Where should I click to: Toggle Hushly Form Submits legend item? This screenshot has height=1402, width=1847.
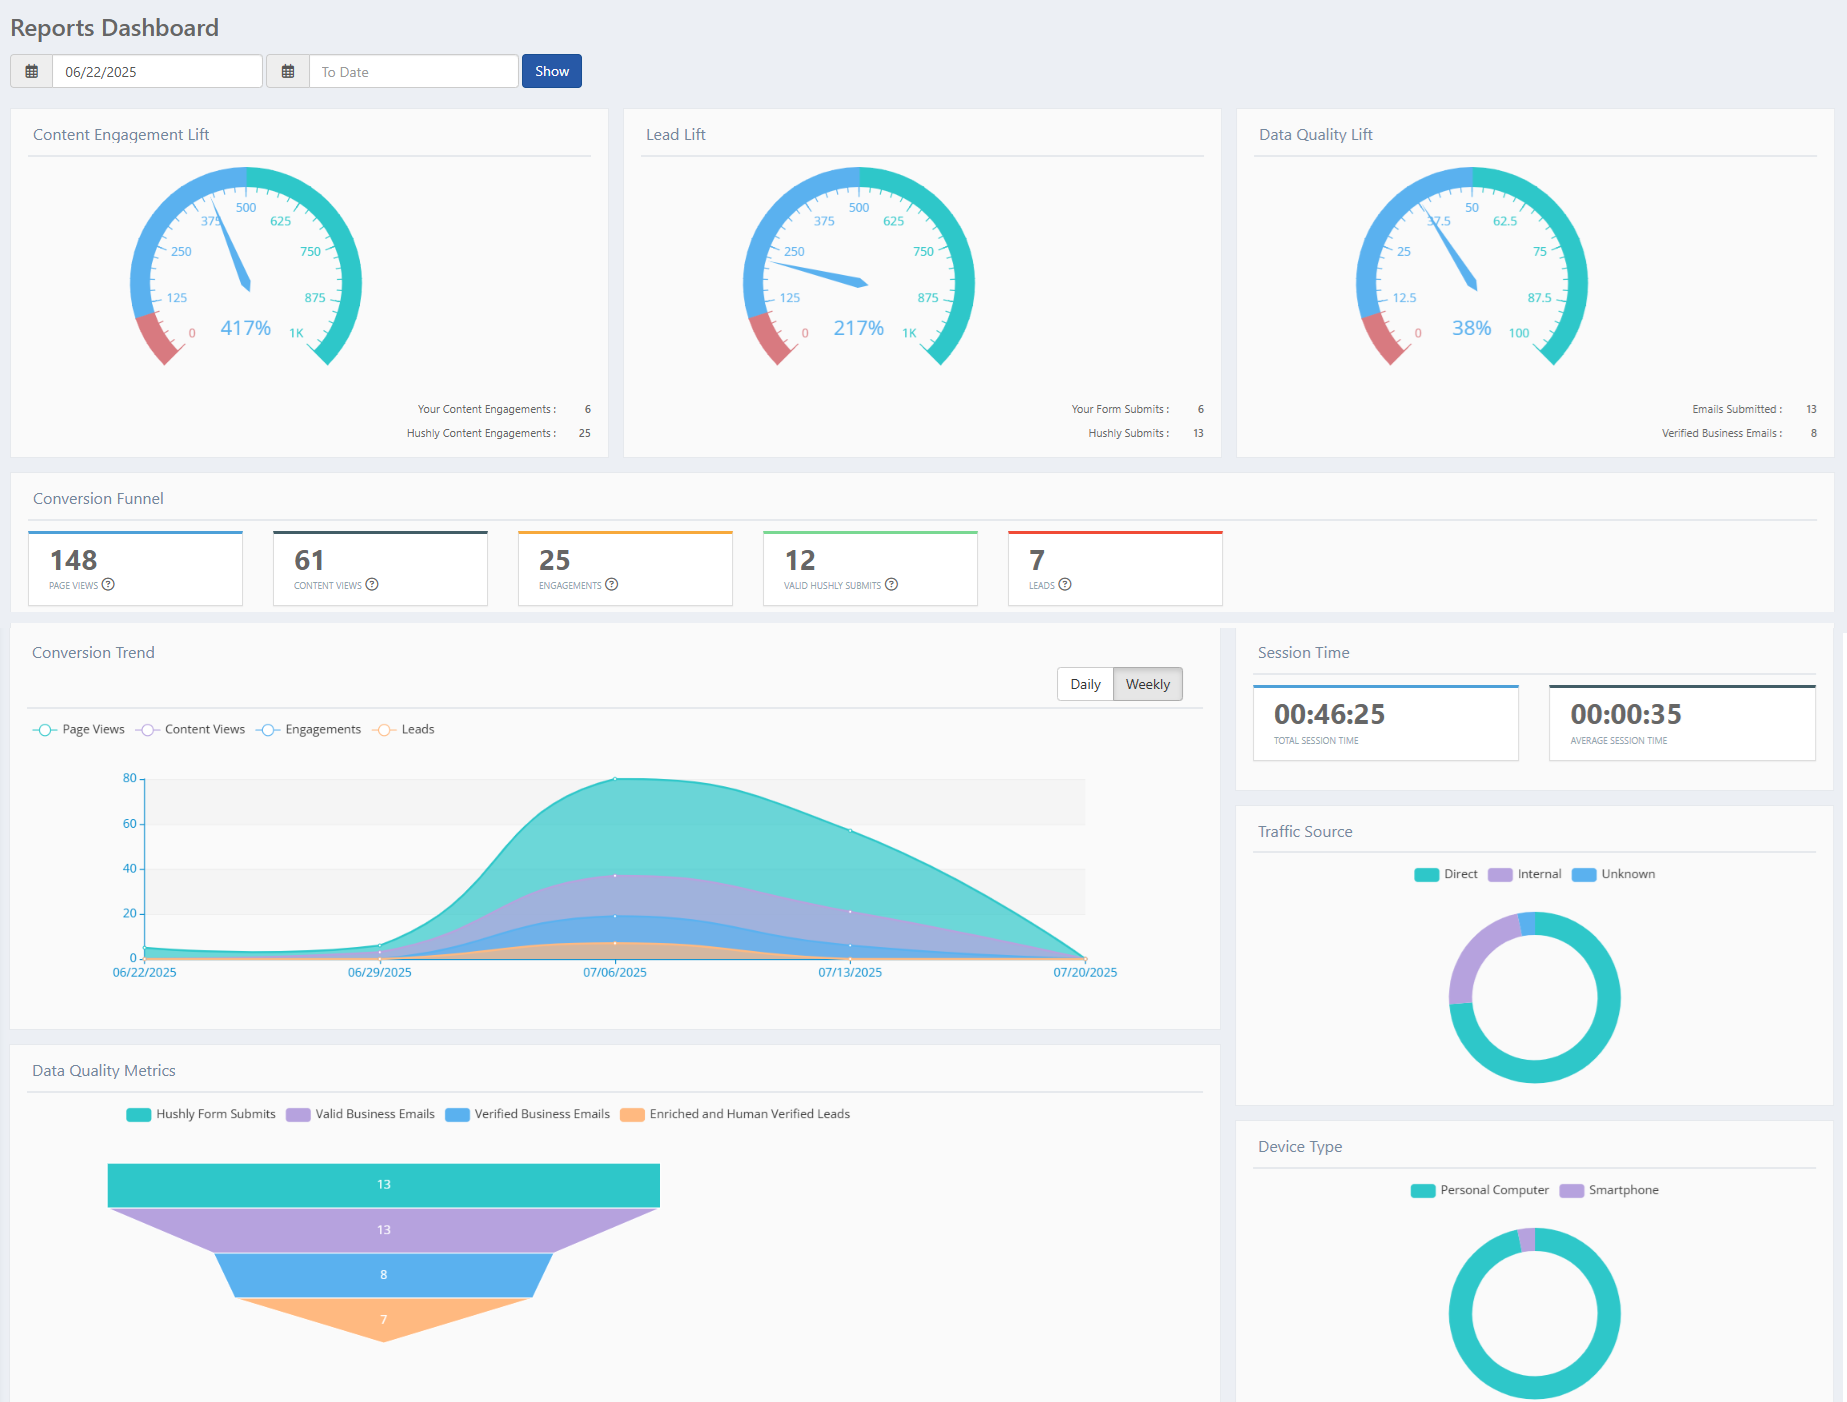coord(201,1114)
